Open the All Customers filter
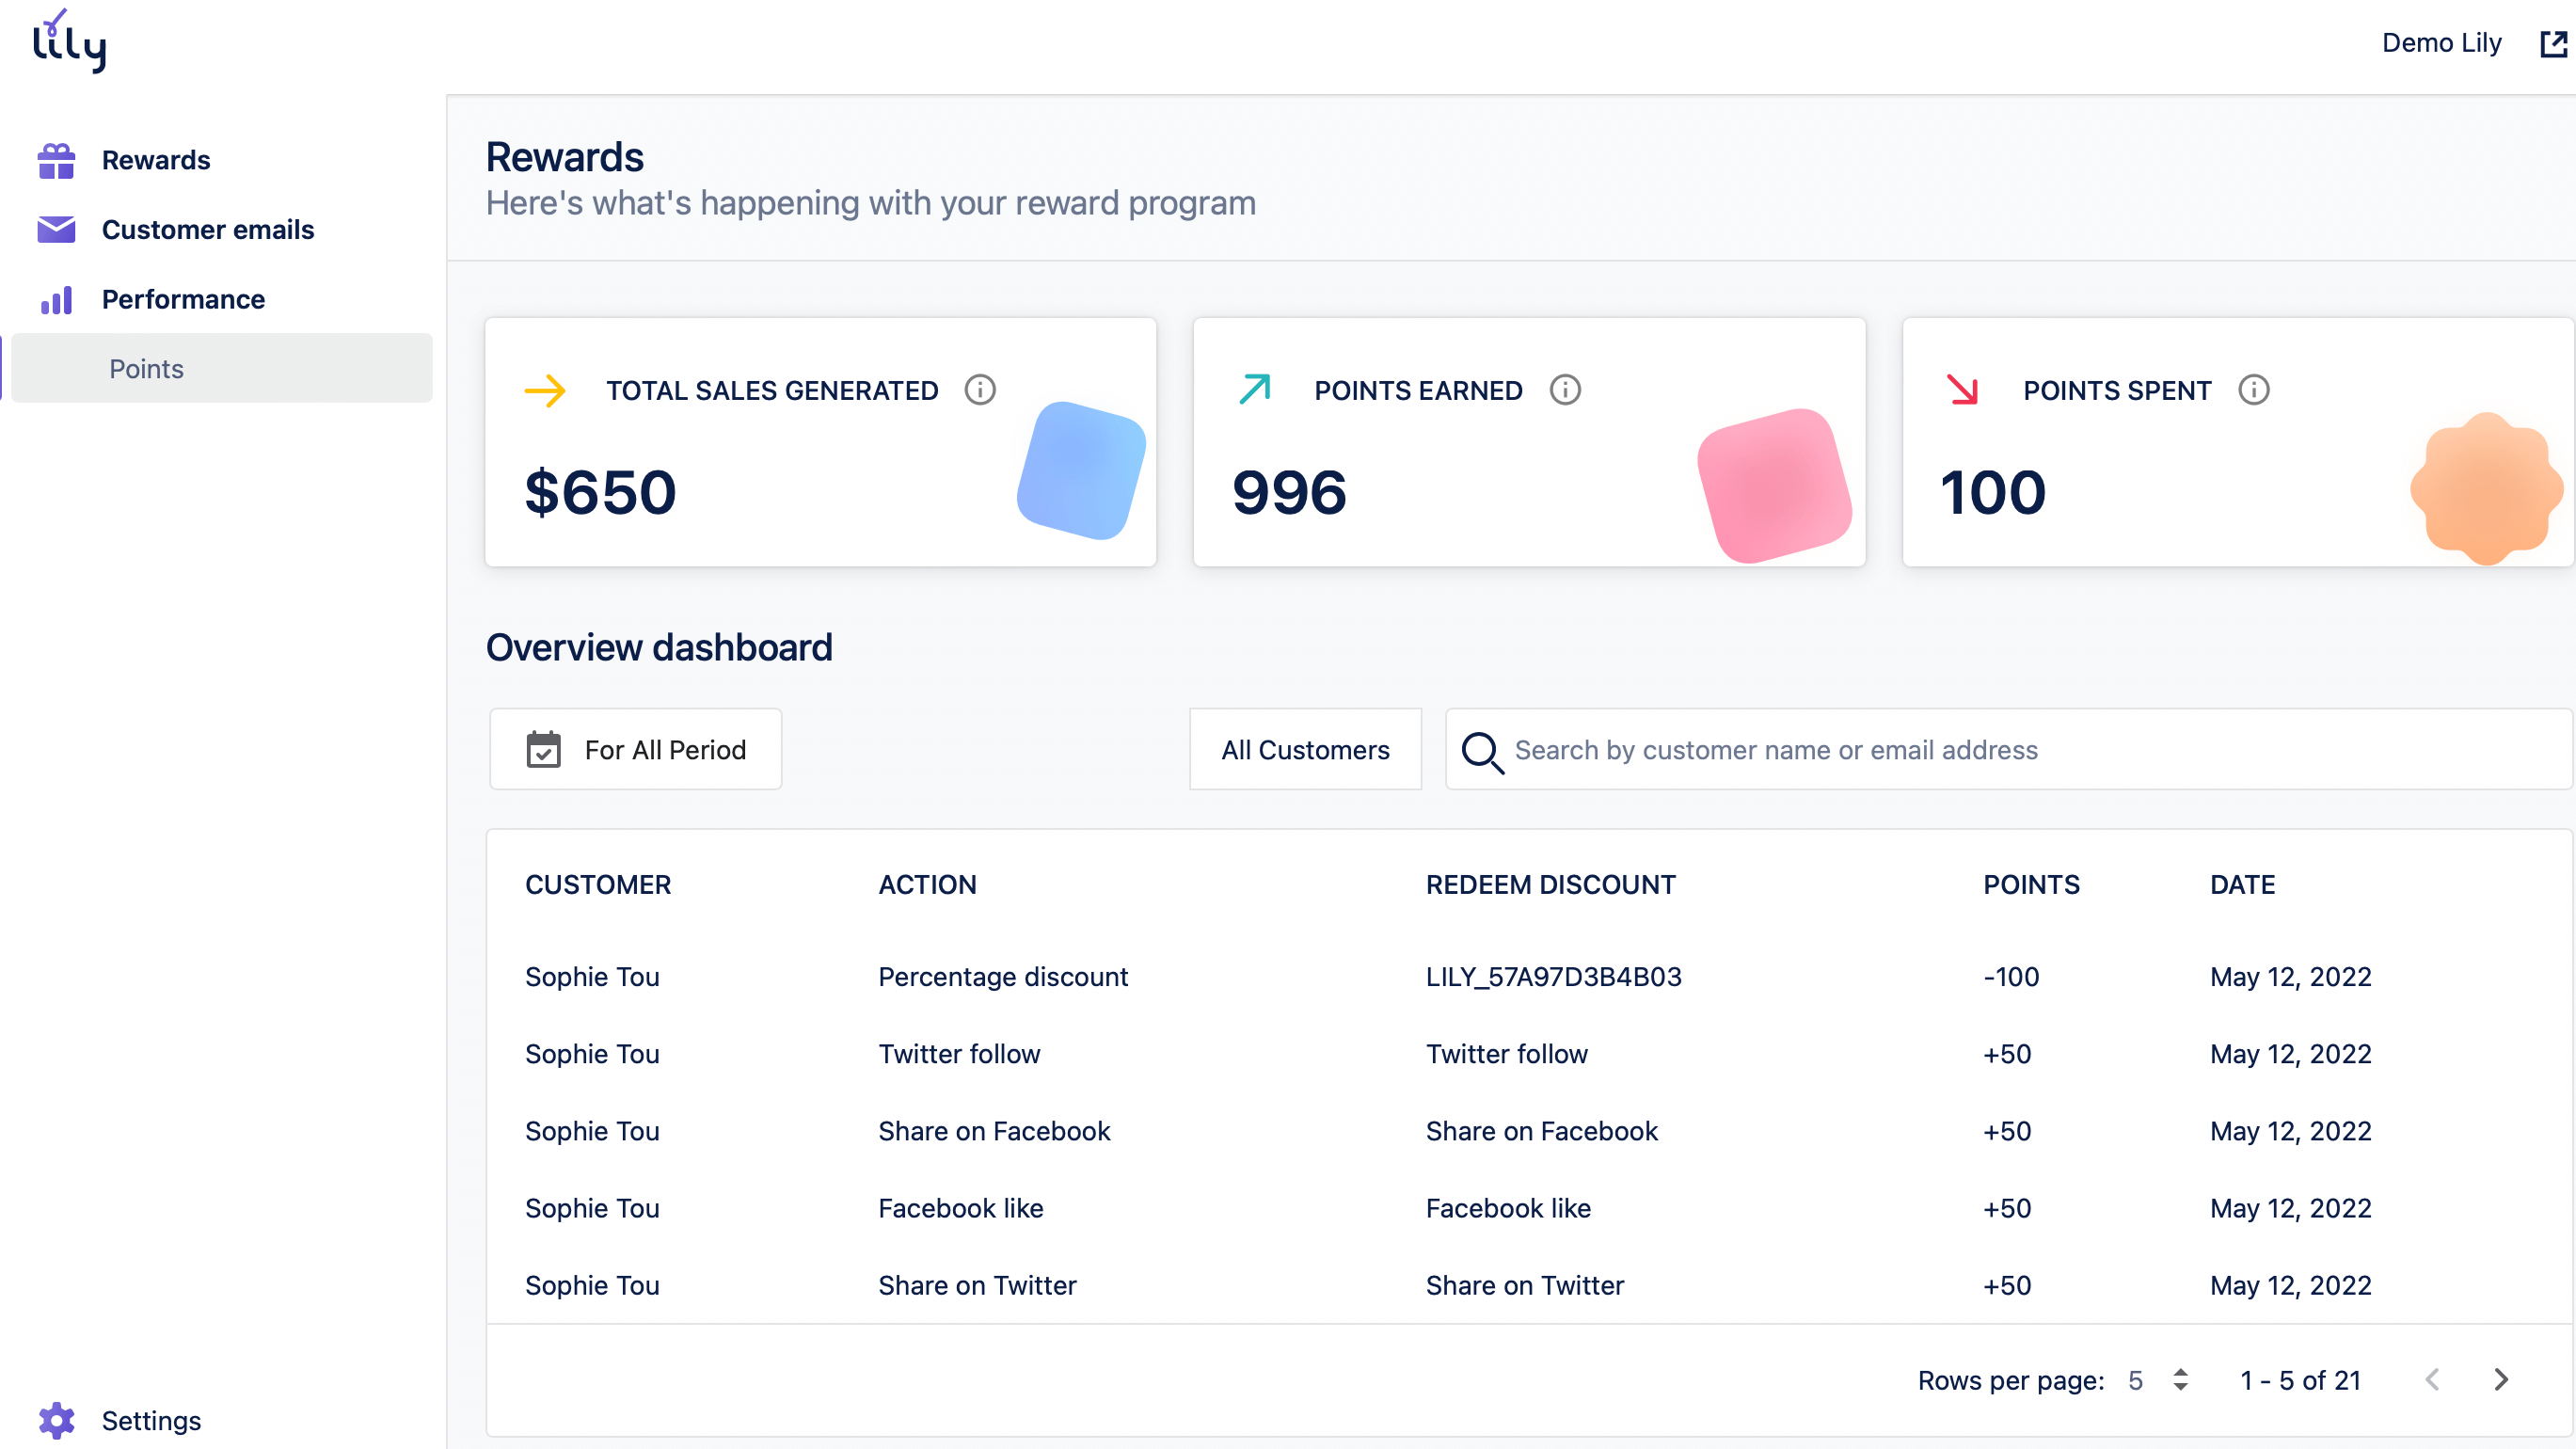 click(x=1305, y=749)
